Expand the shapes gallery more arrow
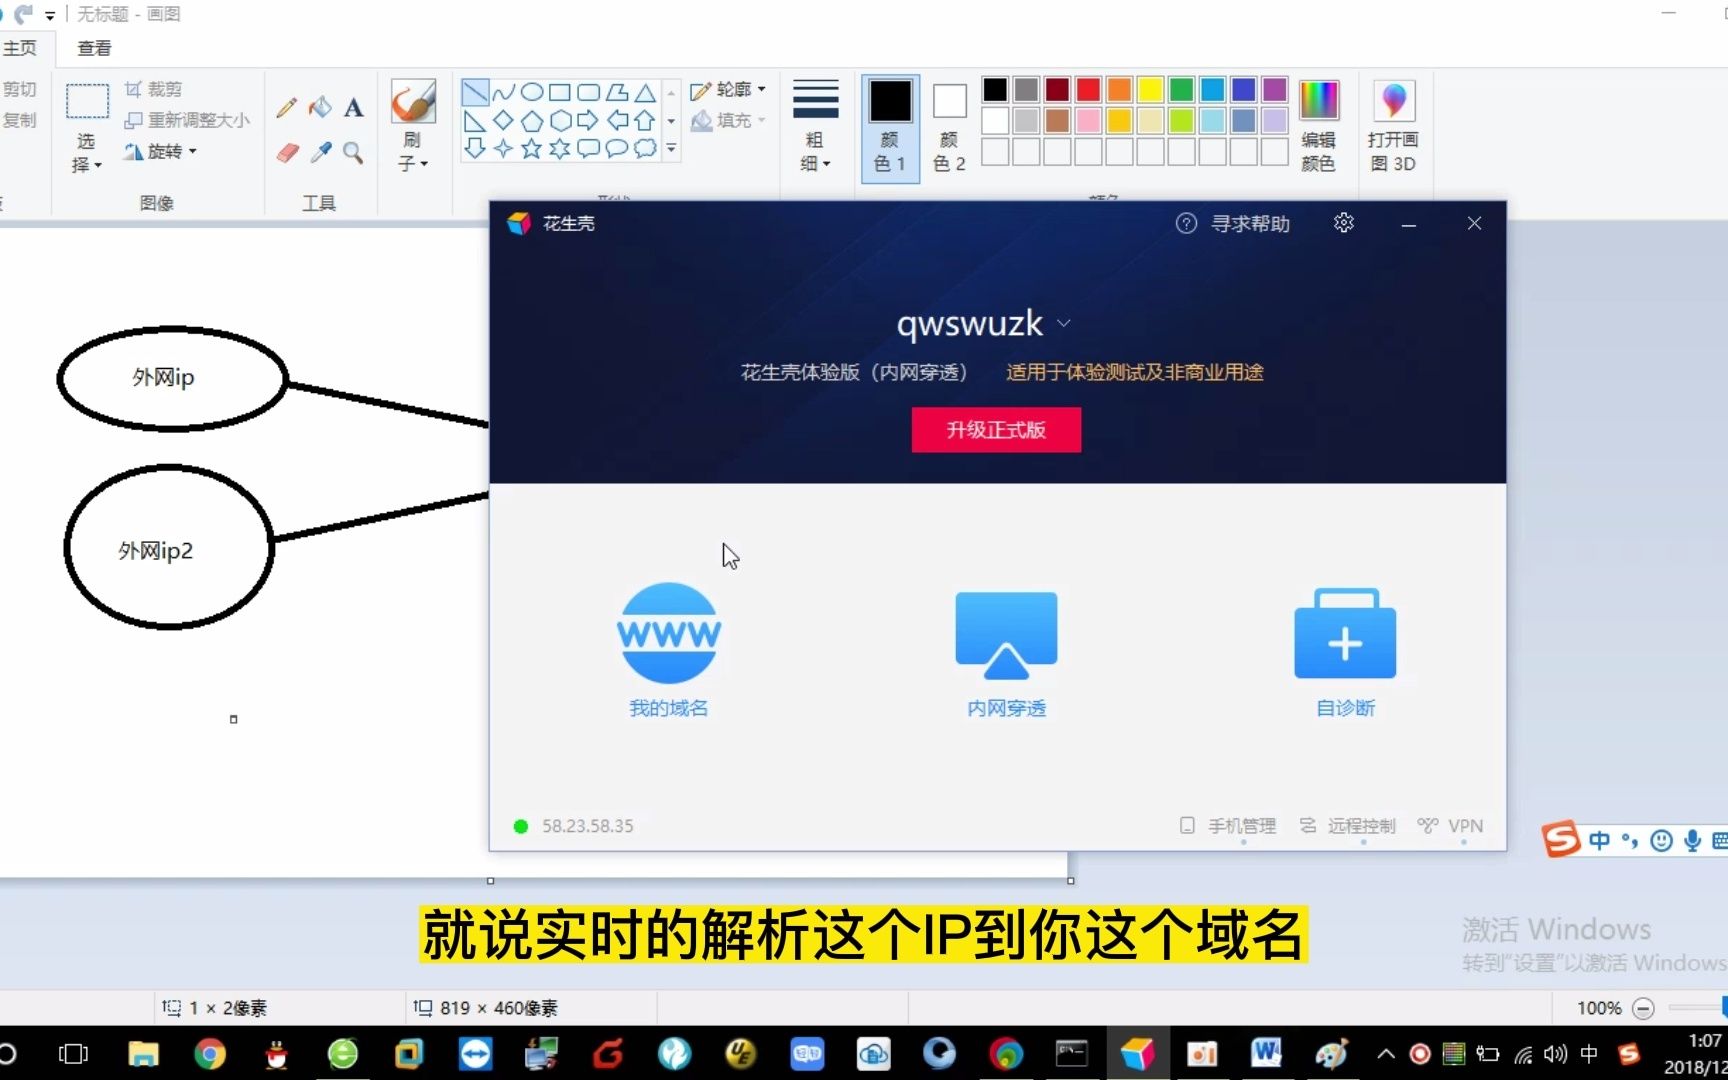Screen dimensions: 1728x1080 pos(671,148)
